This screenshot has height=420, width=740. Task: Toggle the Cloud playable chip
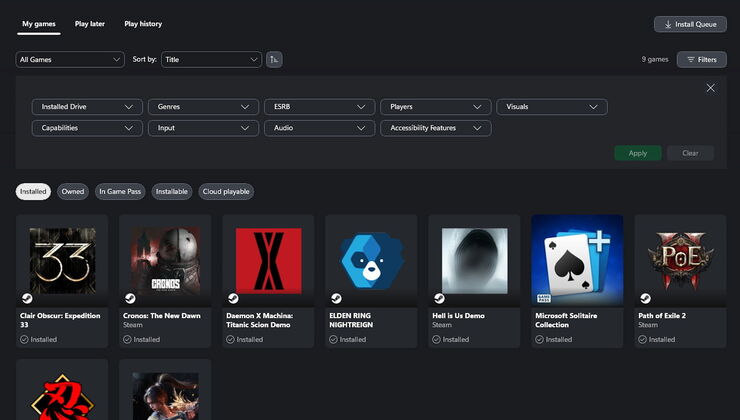(x=226, y=192)
